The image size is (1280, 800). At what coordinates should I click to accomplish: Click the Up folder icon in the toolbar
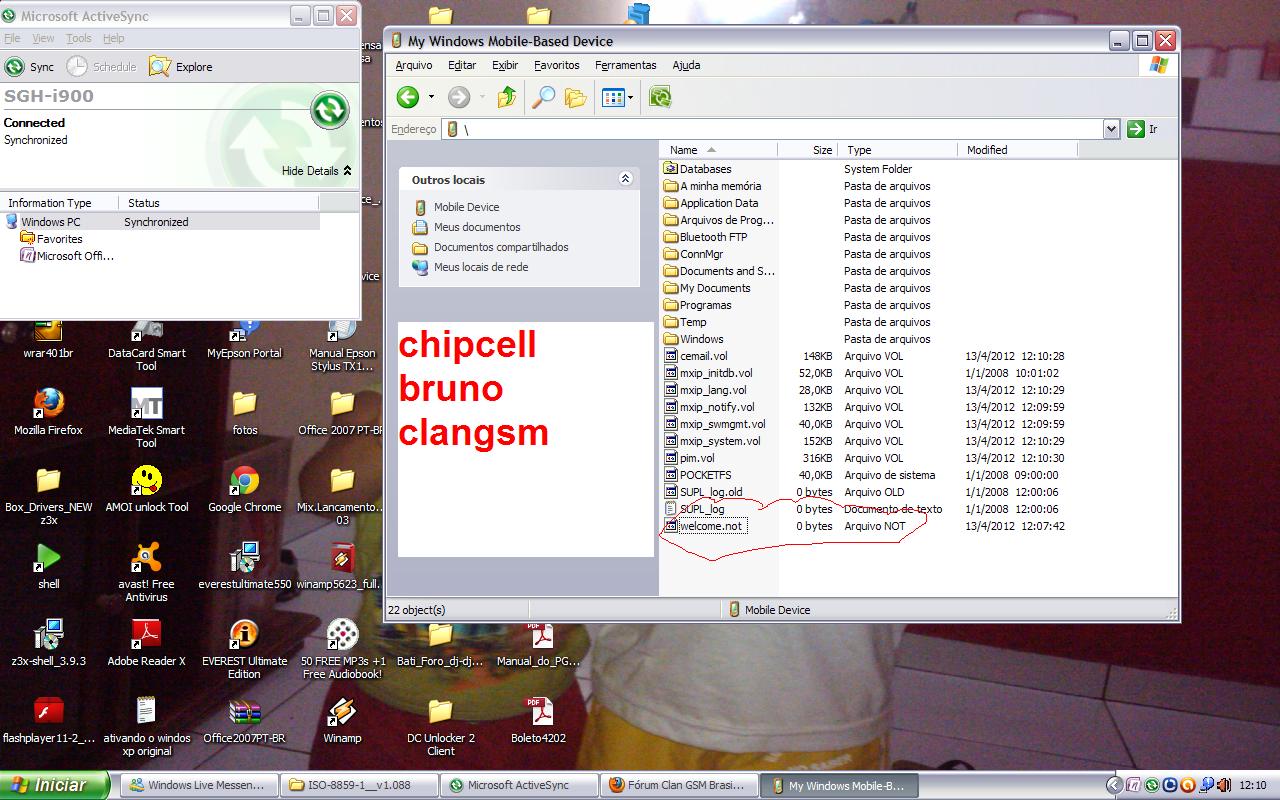pyautogui.click(x=507, y=97)
